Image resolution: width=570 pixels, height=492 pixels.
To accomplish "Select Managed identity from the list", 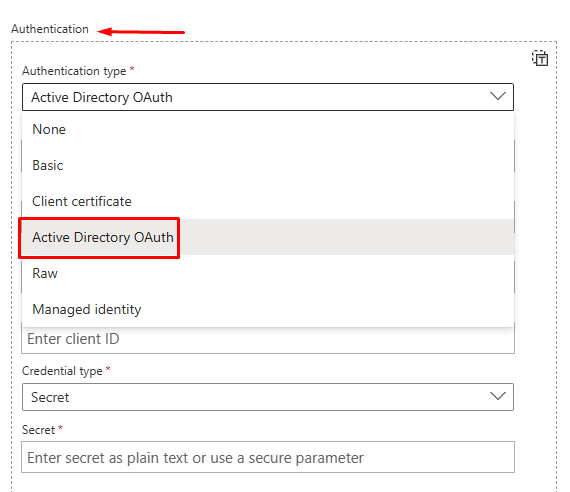I will pyautogui.click(x=268, y=309).
